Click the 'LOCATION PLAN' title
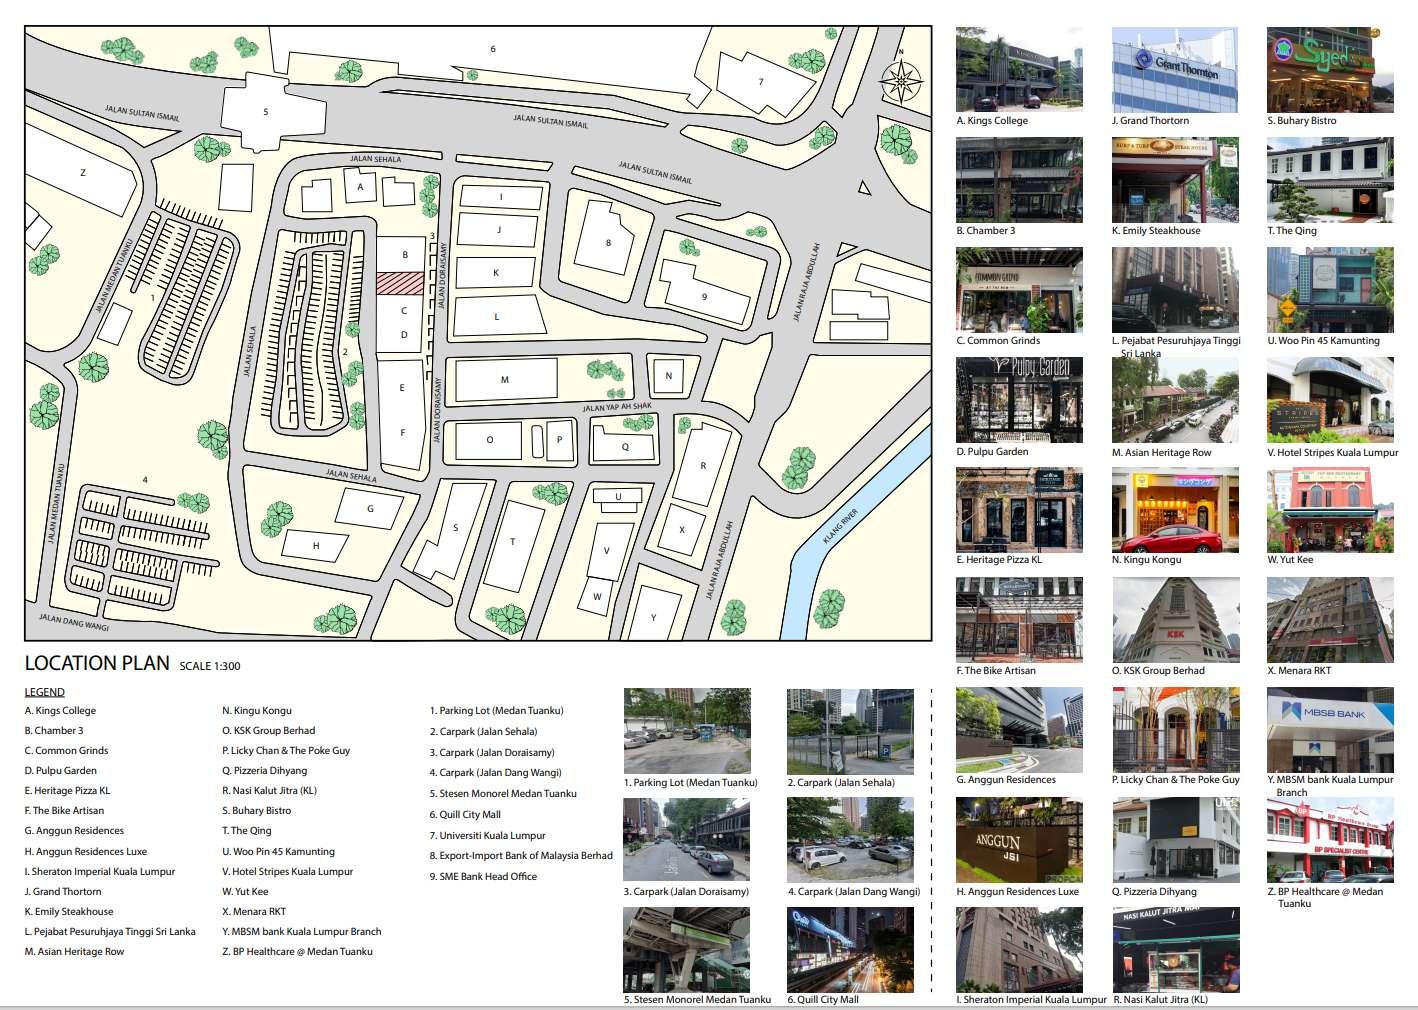Image resolution: width=1418 pixels, height=1010 pixels. tap(97, 663)
